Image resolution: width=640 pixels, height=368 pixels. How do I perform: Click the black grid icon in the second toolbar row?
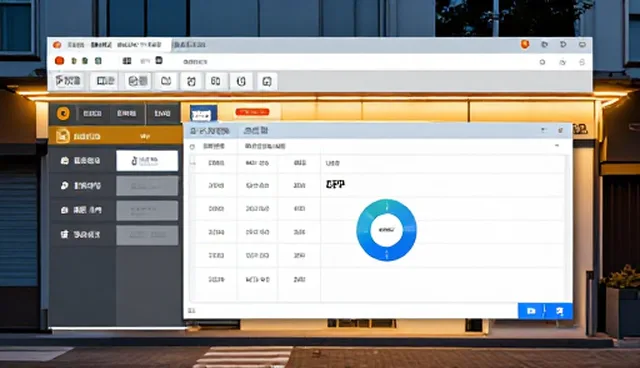[x=127, y=61]
